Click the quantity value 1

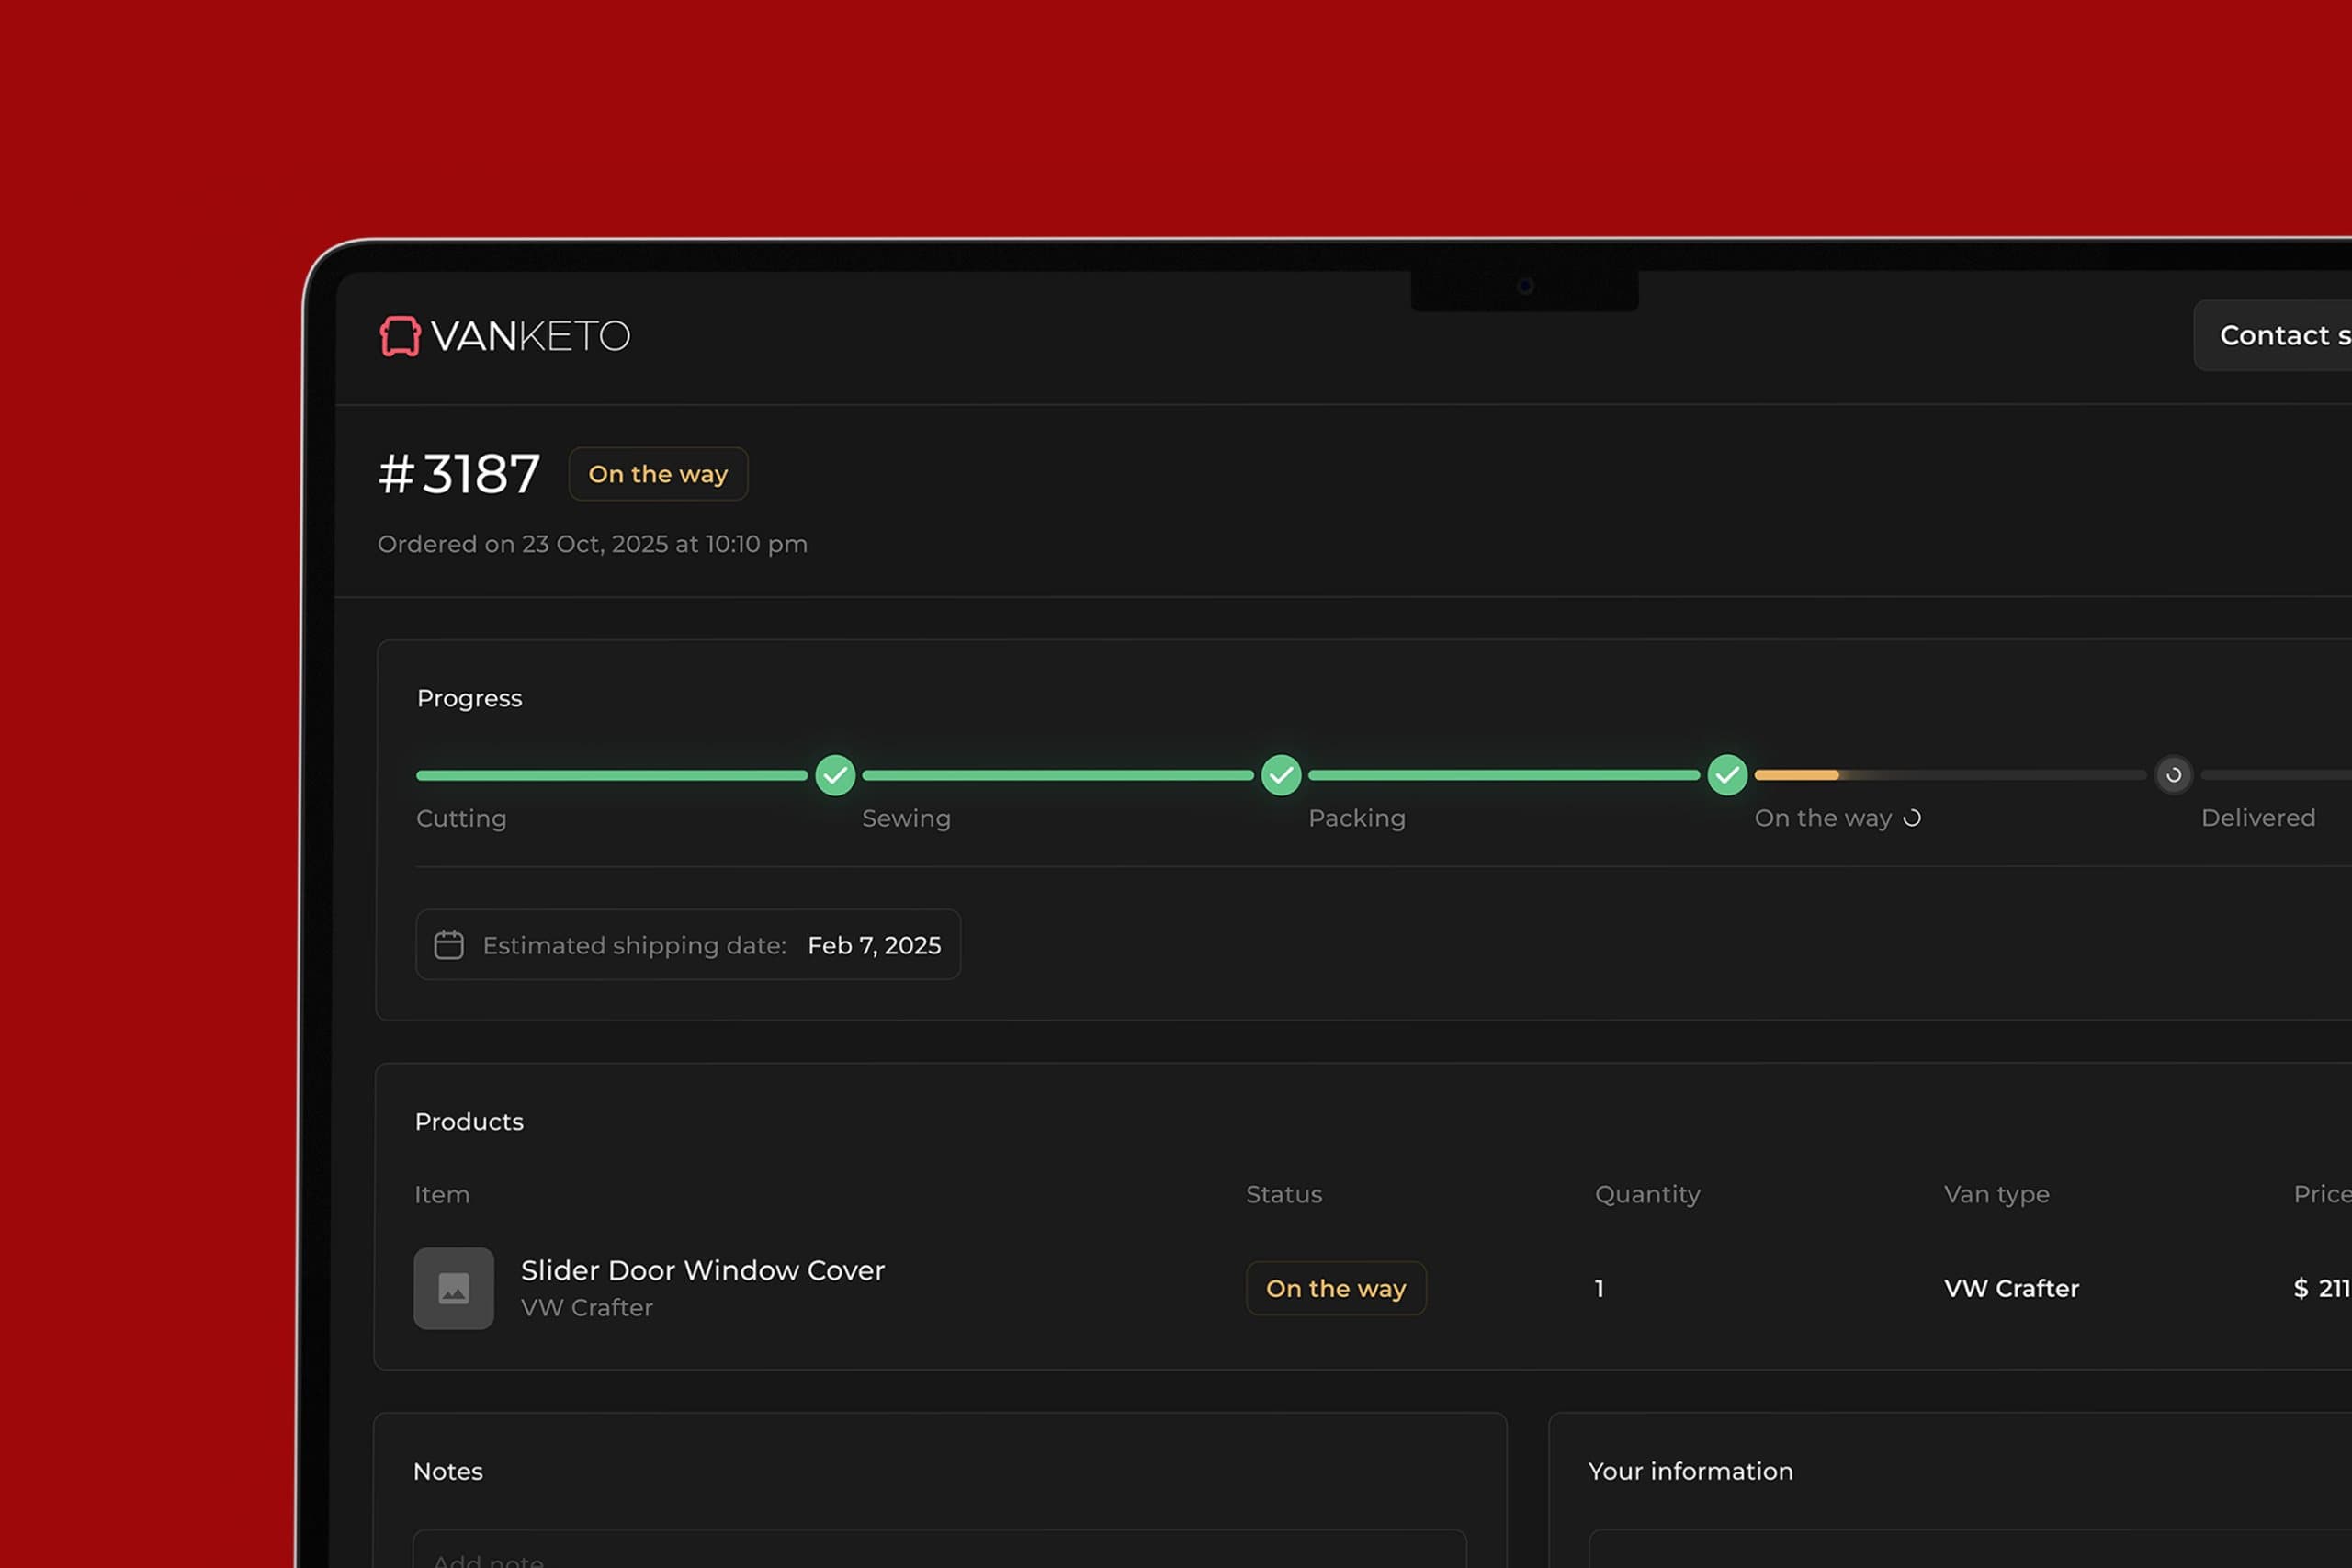[x=1599, y=1288]
